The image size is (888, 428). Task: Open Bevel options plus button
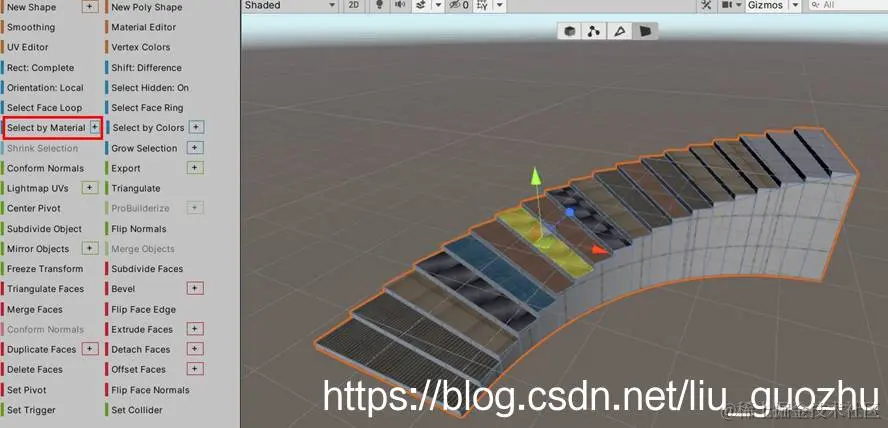[x=195, y=288]
